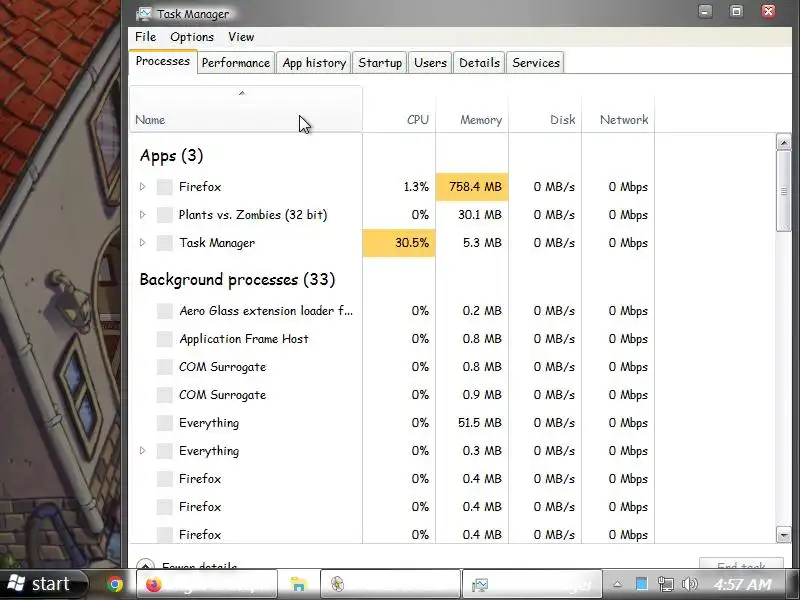Open the File menu
800x600 pixels.
145,37
